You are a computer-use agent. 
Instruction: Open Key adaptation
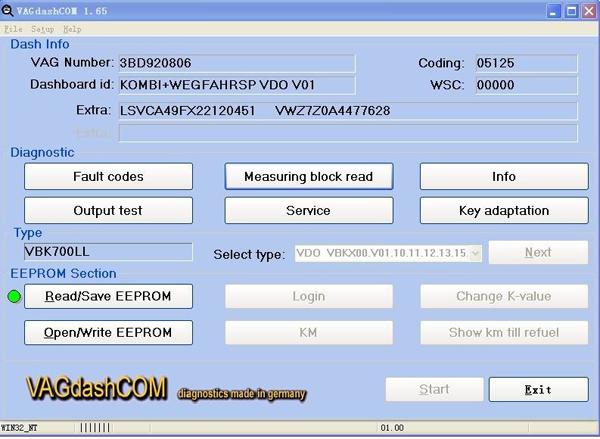[504, 211]
